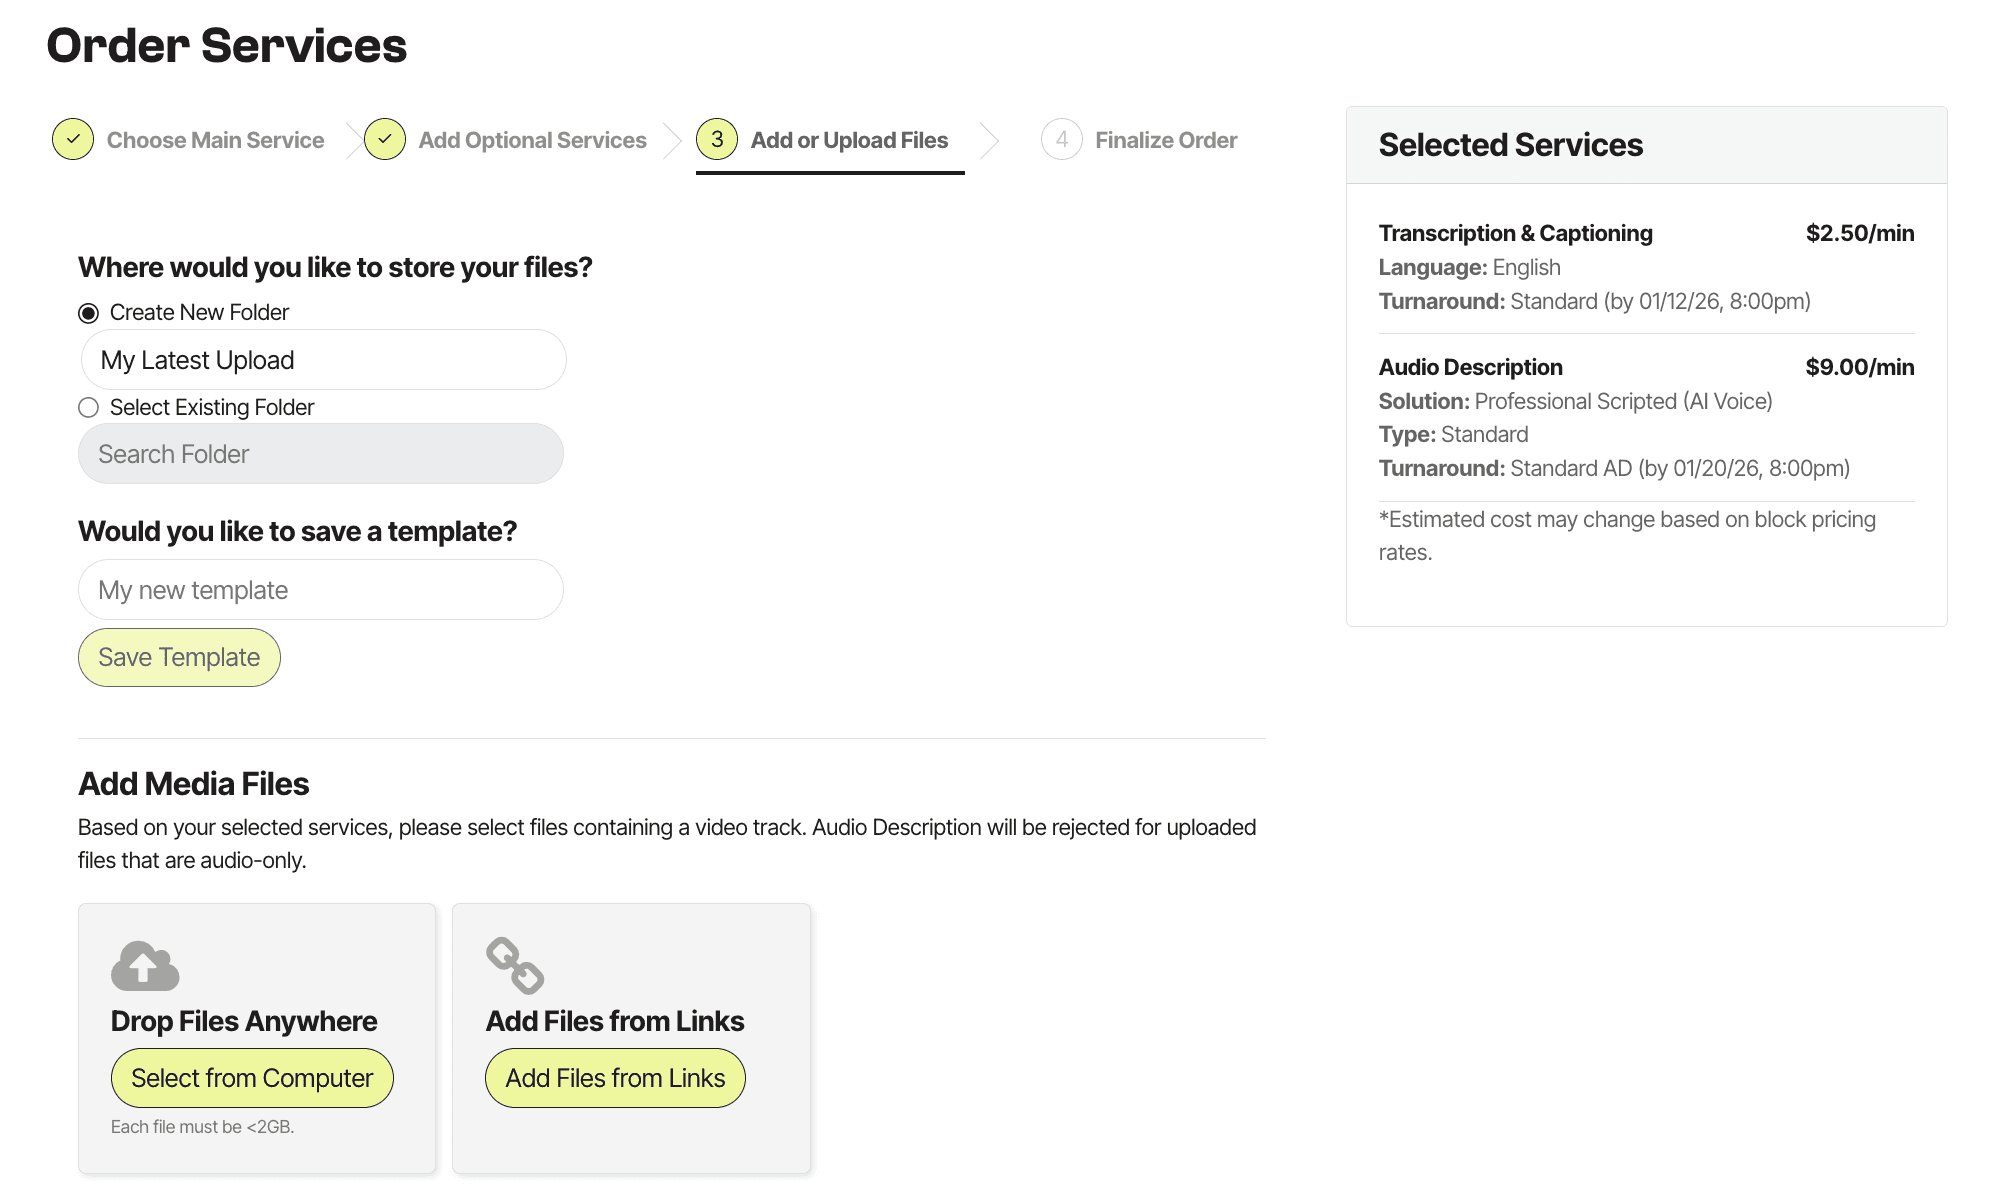Viewport: 1989px width, 1188px height.
Task: Click the My Latest Upload folder name field
Action: click(323, 360)
